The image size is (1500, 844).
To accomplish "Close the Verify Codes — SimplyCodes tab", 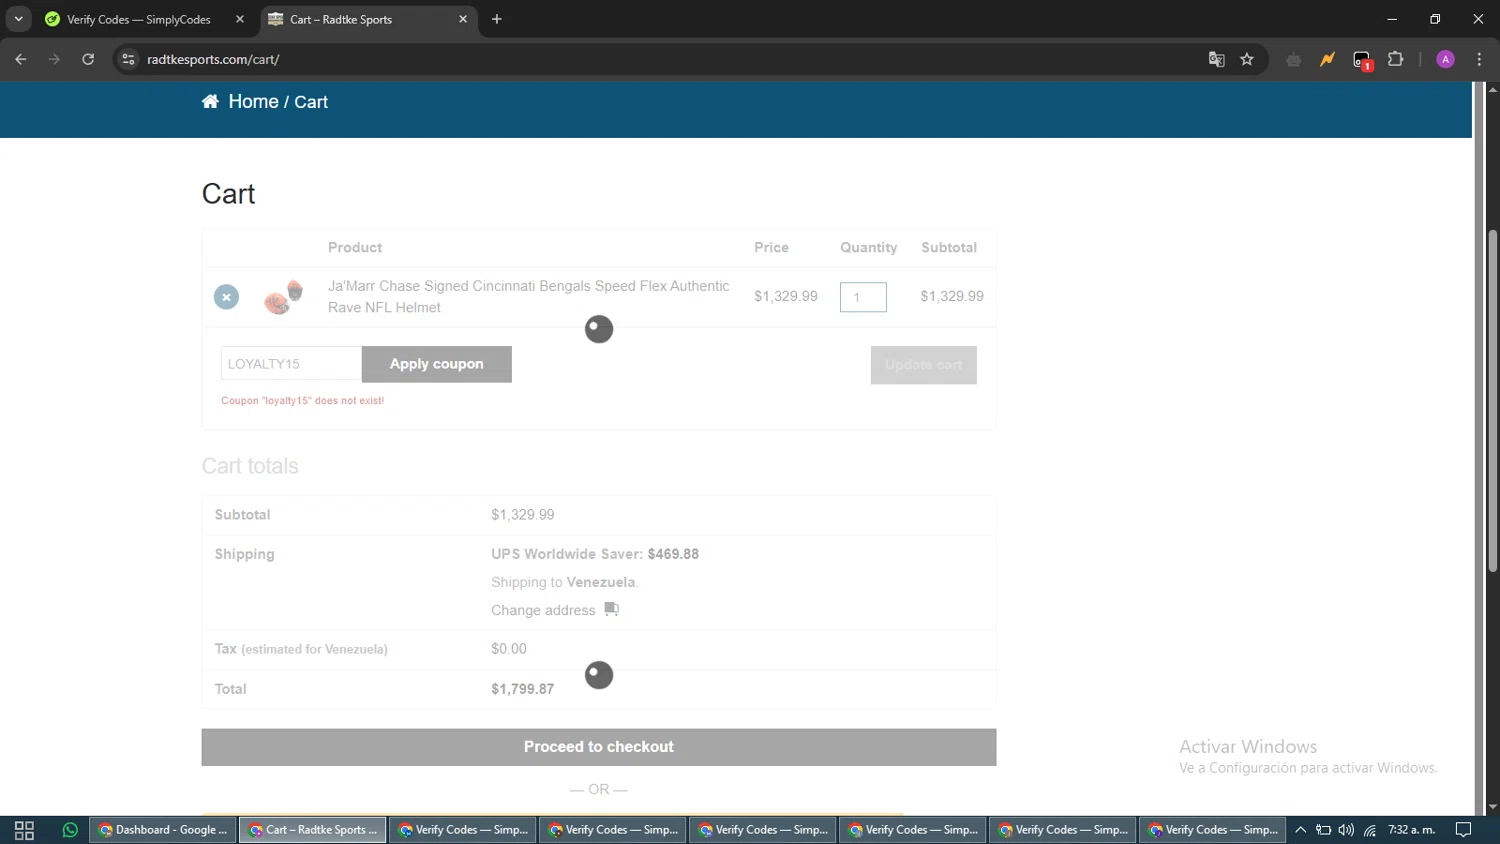I will [240, 19].
